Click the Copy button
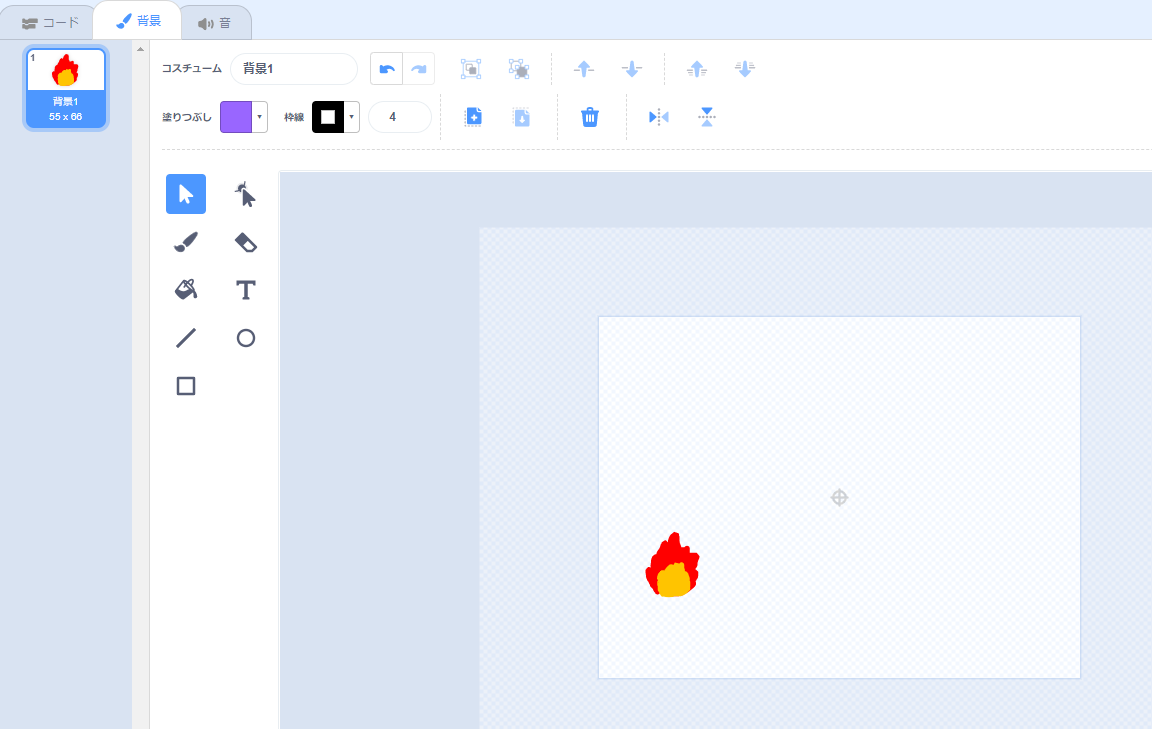Image resolution: width=1152 pixels, height=729 pixels. pyautogui.click(x=473, y=117)
